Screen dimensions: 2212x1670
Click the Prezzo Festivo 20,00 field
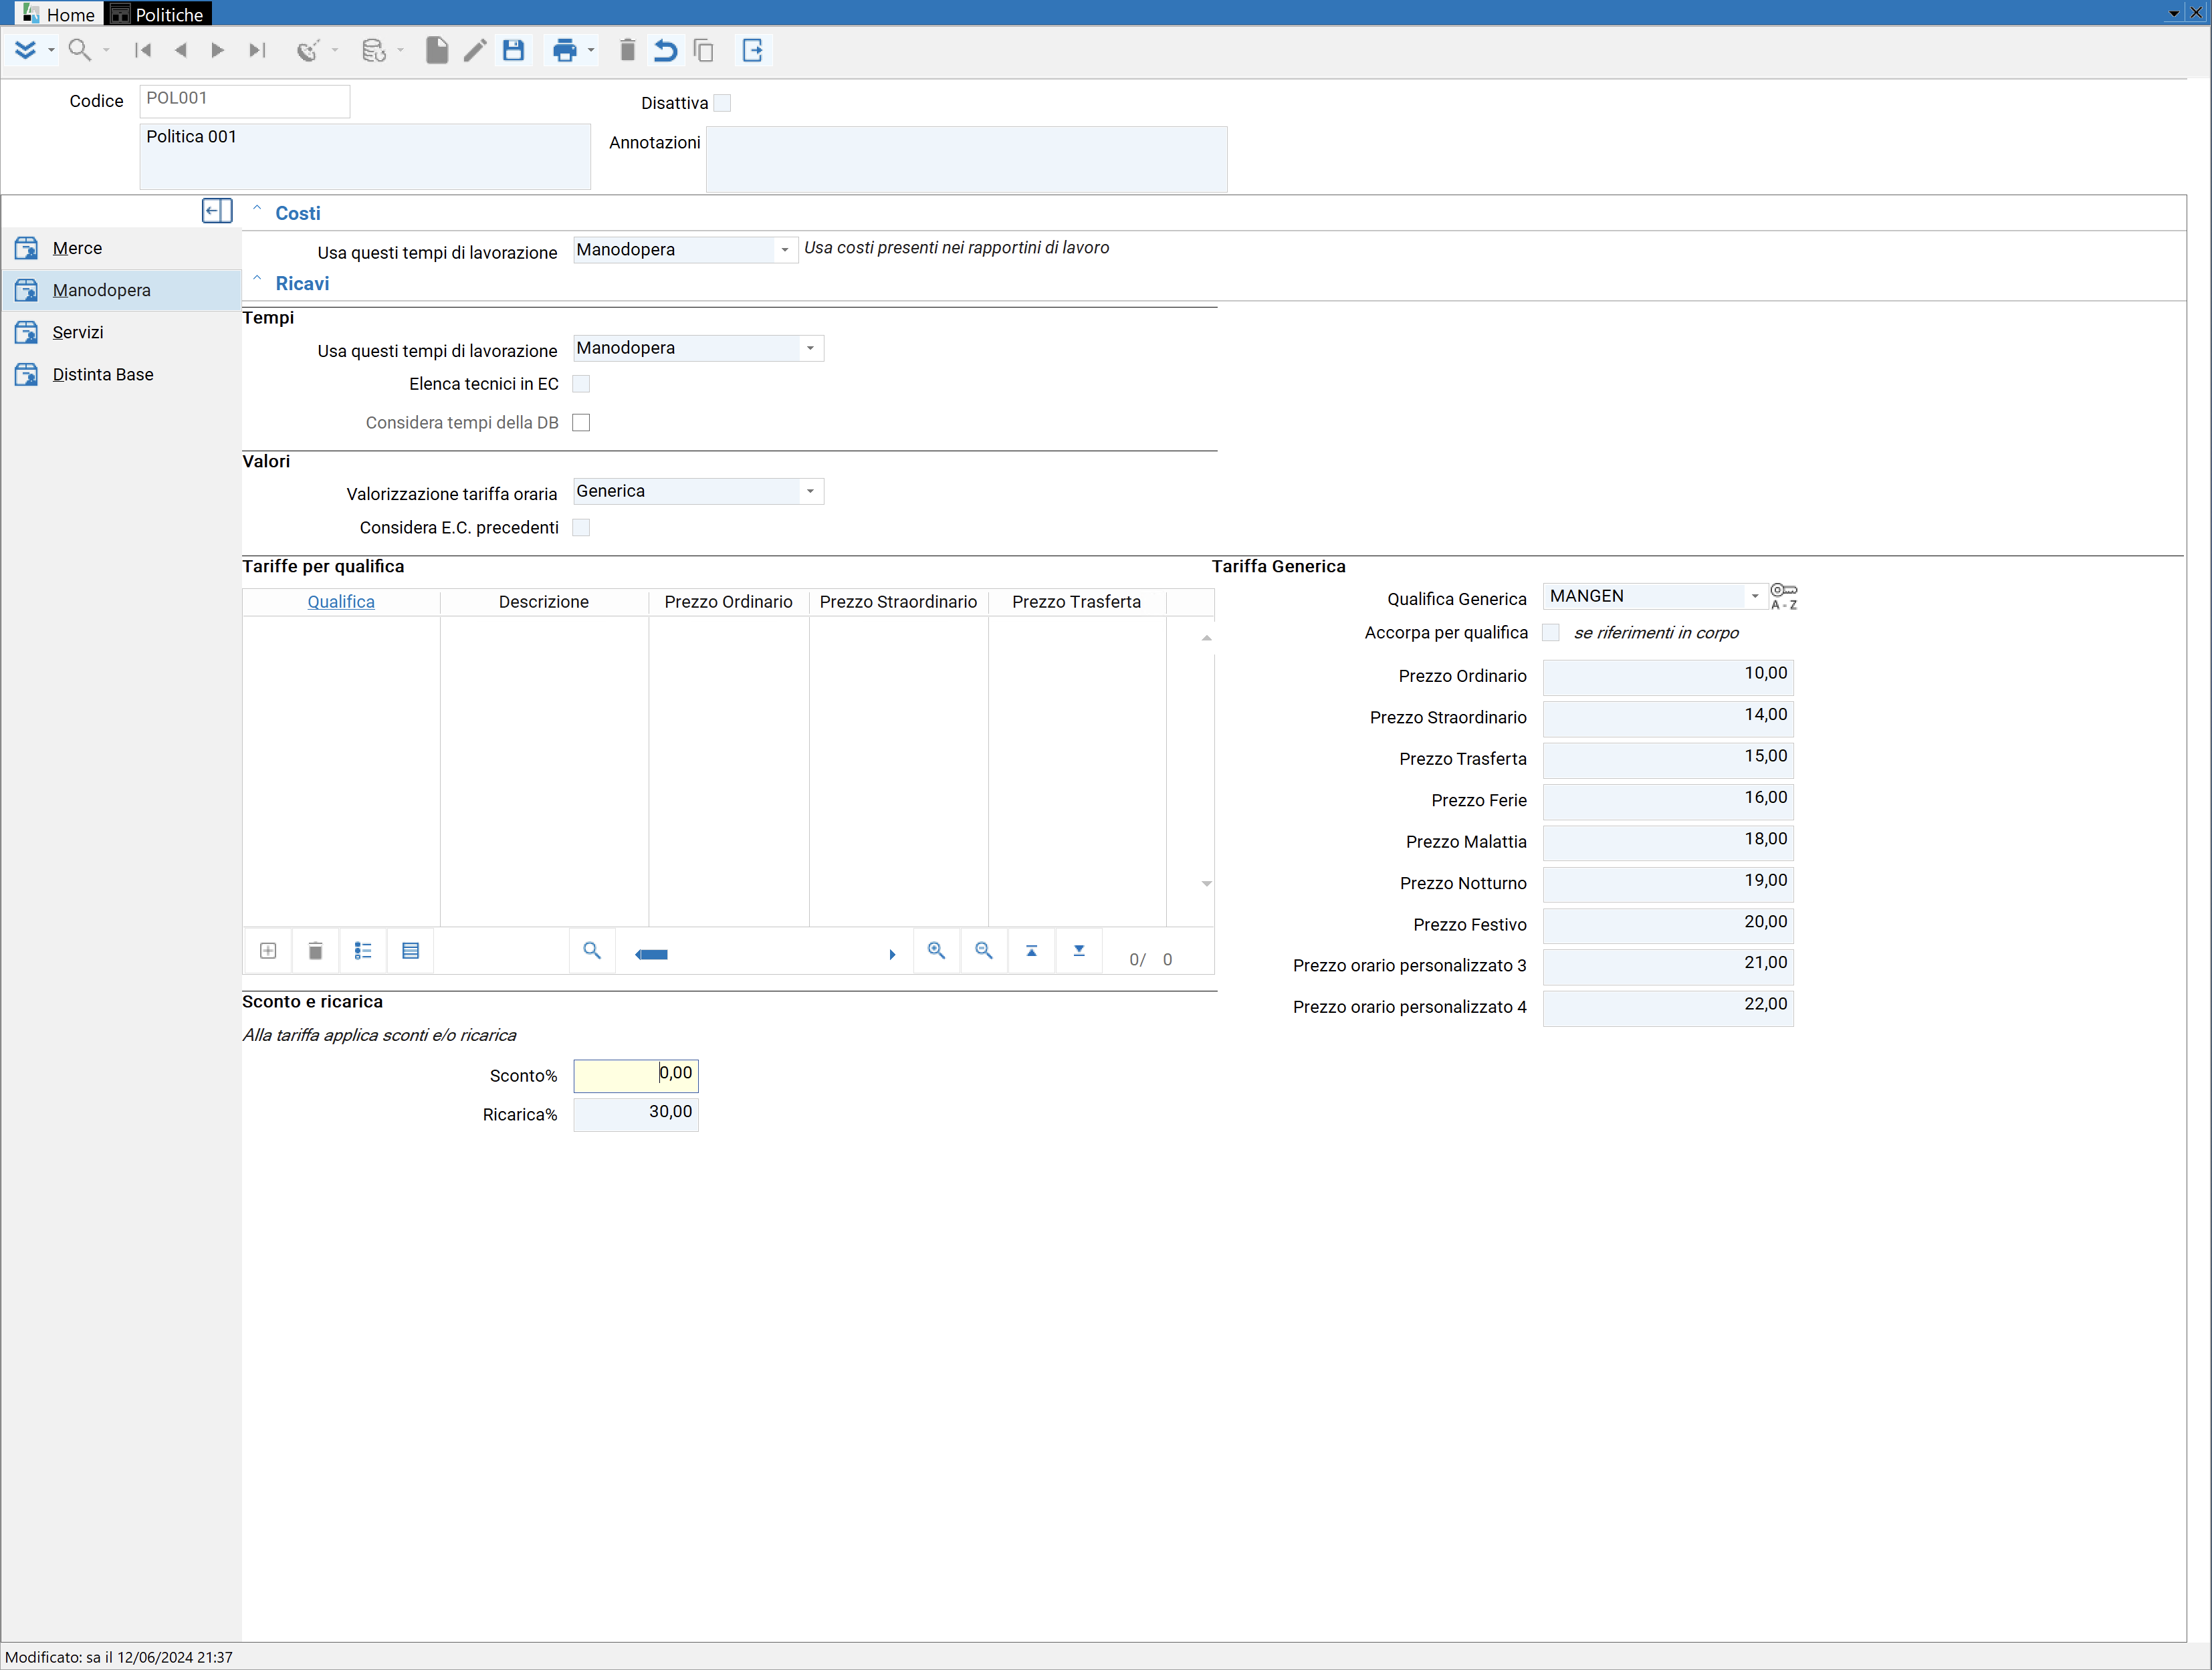pos(1667,925)
